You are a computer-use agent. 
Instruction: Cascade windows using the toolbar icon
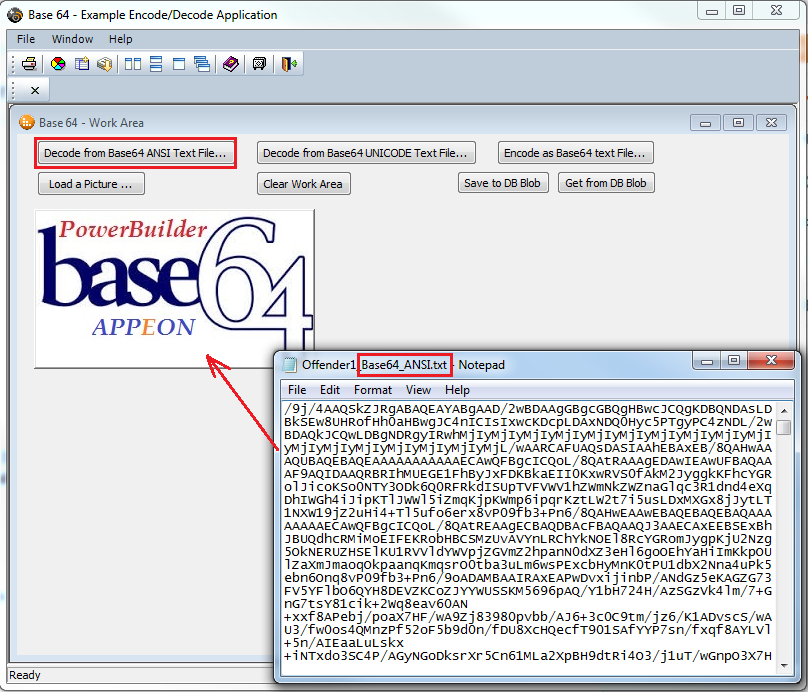203,63
